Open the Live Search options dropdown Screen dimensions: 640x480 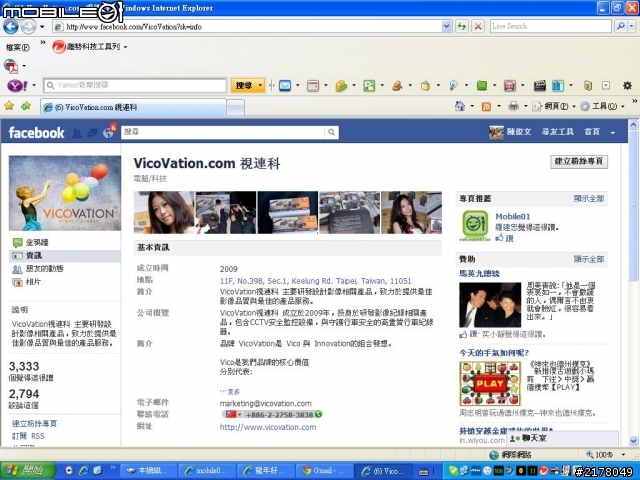tap(632, 26)
